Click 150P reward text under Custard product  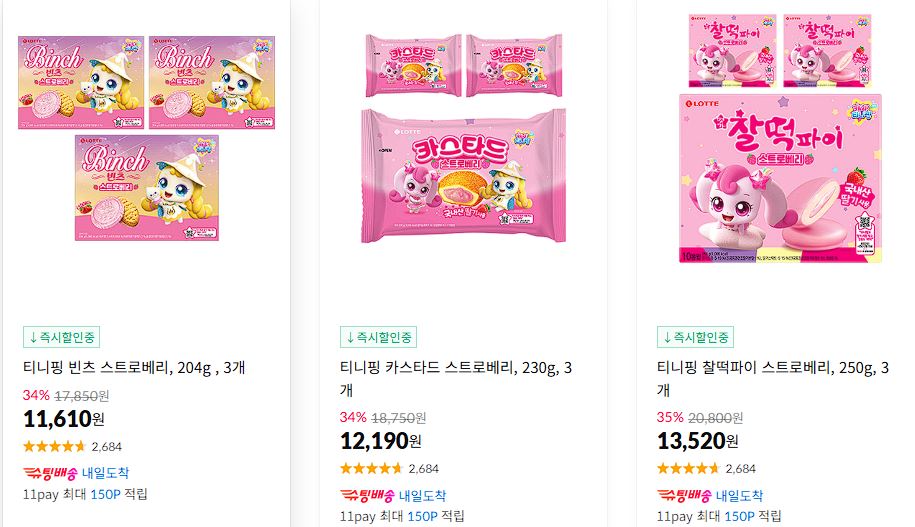(422, 516)
